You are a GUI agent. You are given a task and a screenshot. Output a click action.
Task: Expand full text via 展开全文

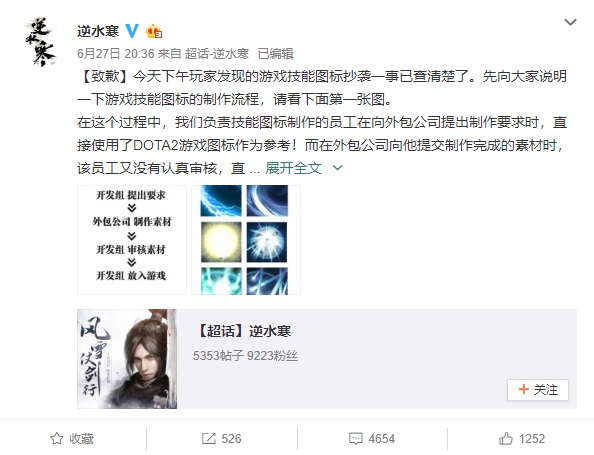(294, 168)
